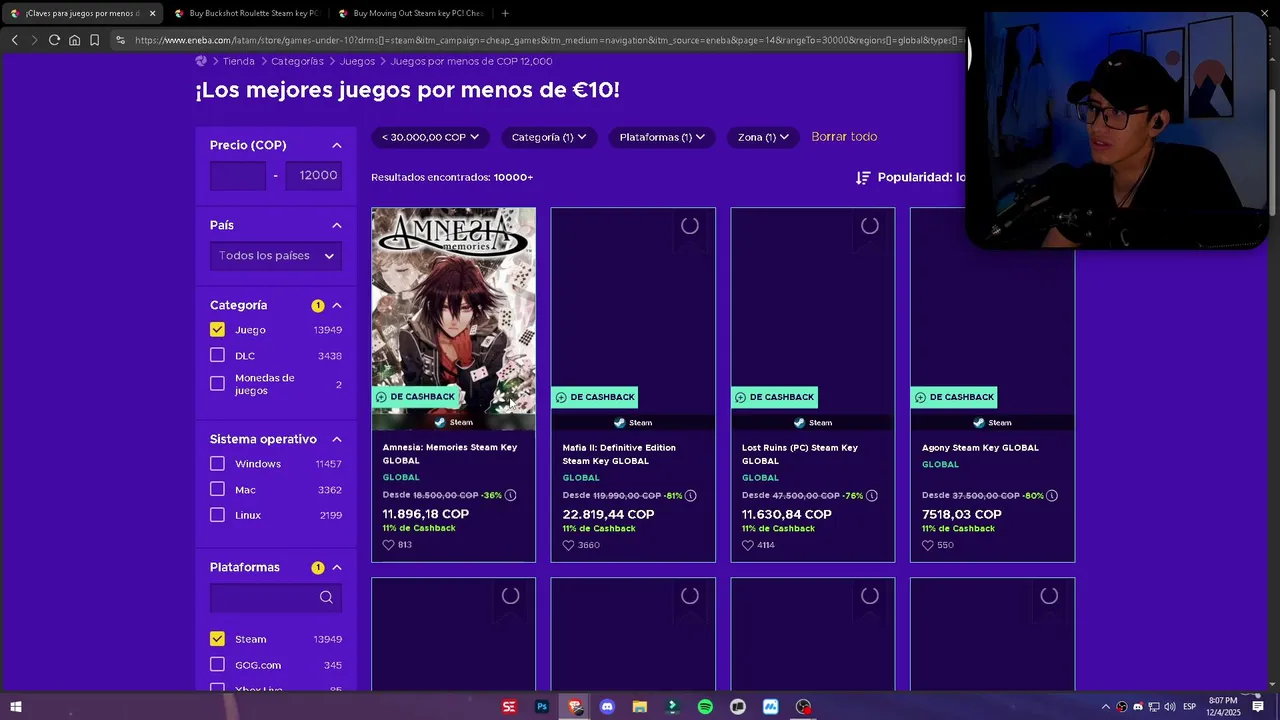
Task: Reload the Eneba page
Action: tap(54, 40)
